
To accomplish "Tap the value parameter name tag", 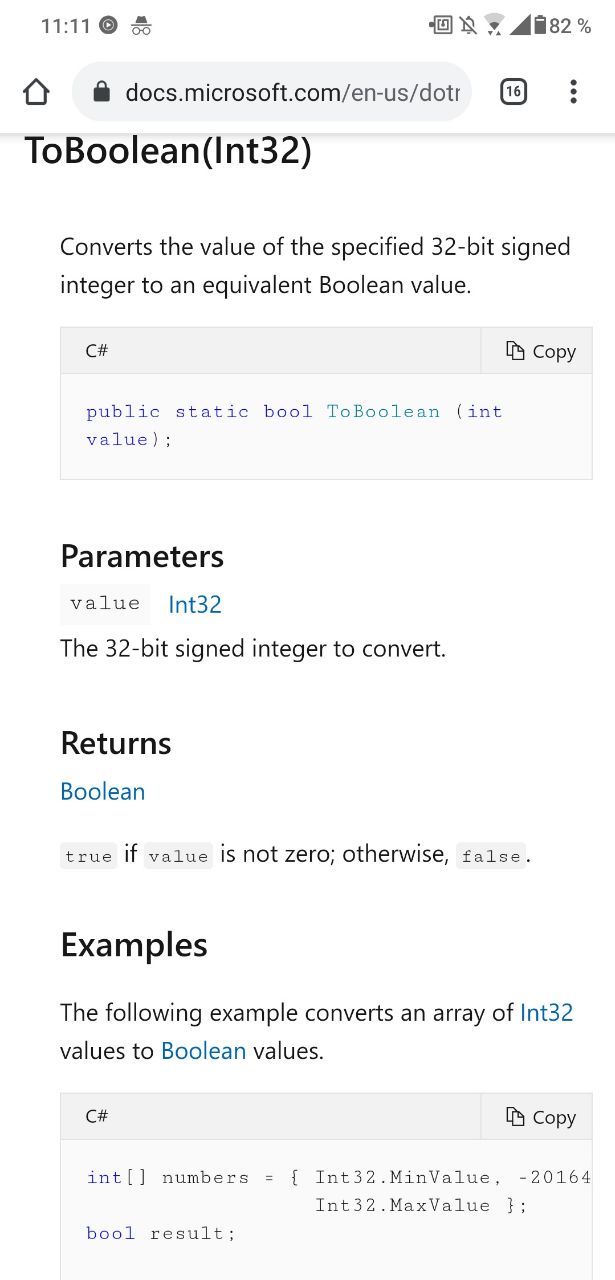I will pos(105,603).
